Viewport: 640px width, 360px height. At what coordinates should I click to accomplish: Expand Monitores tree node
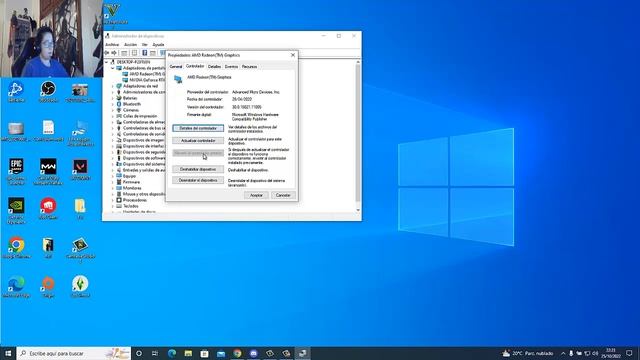(113, 188)
